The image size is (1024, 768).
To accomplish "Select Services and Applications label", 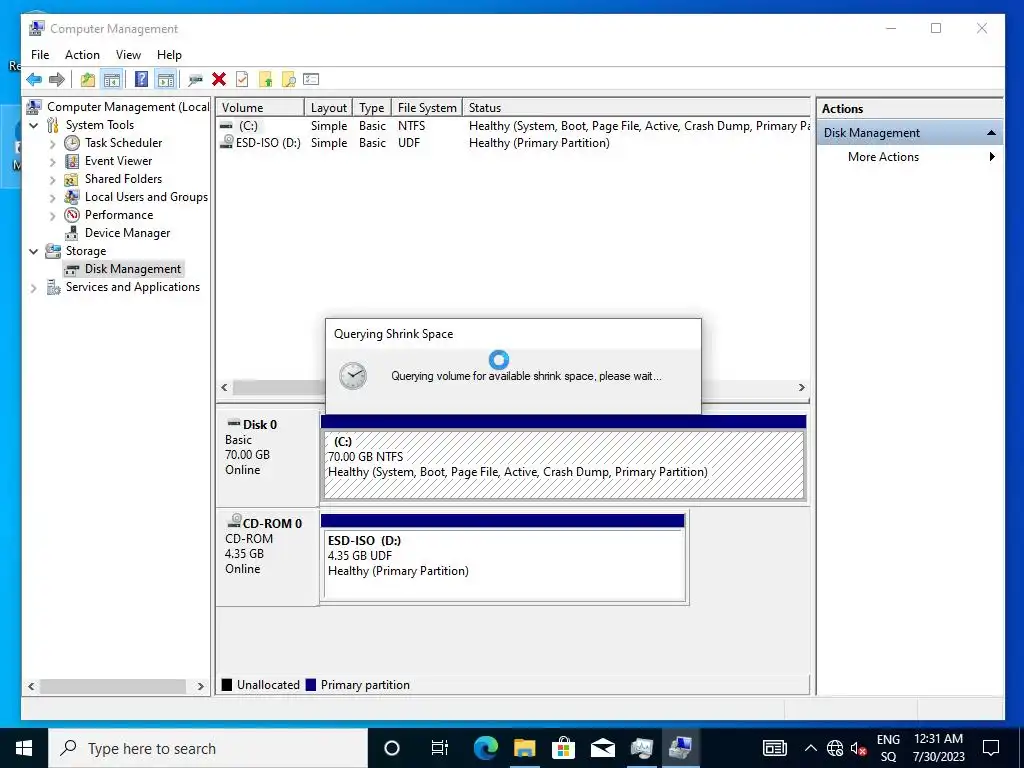I will [x=133, y=287].
